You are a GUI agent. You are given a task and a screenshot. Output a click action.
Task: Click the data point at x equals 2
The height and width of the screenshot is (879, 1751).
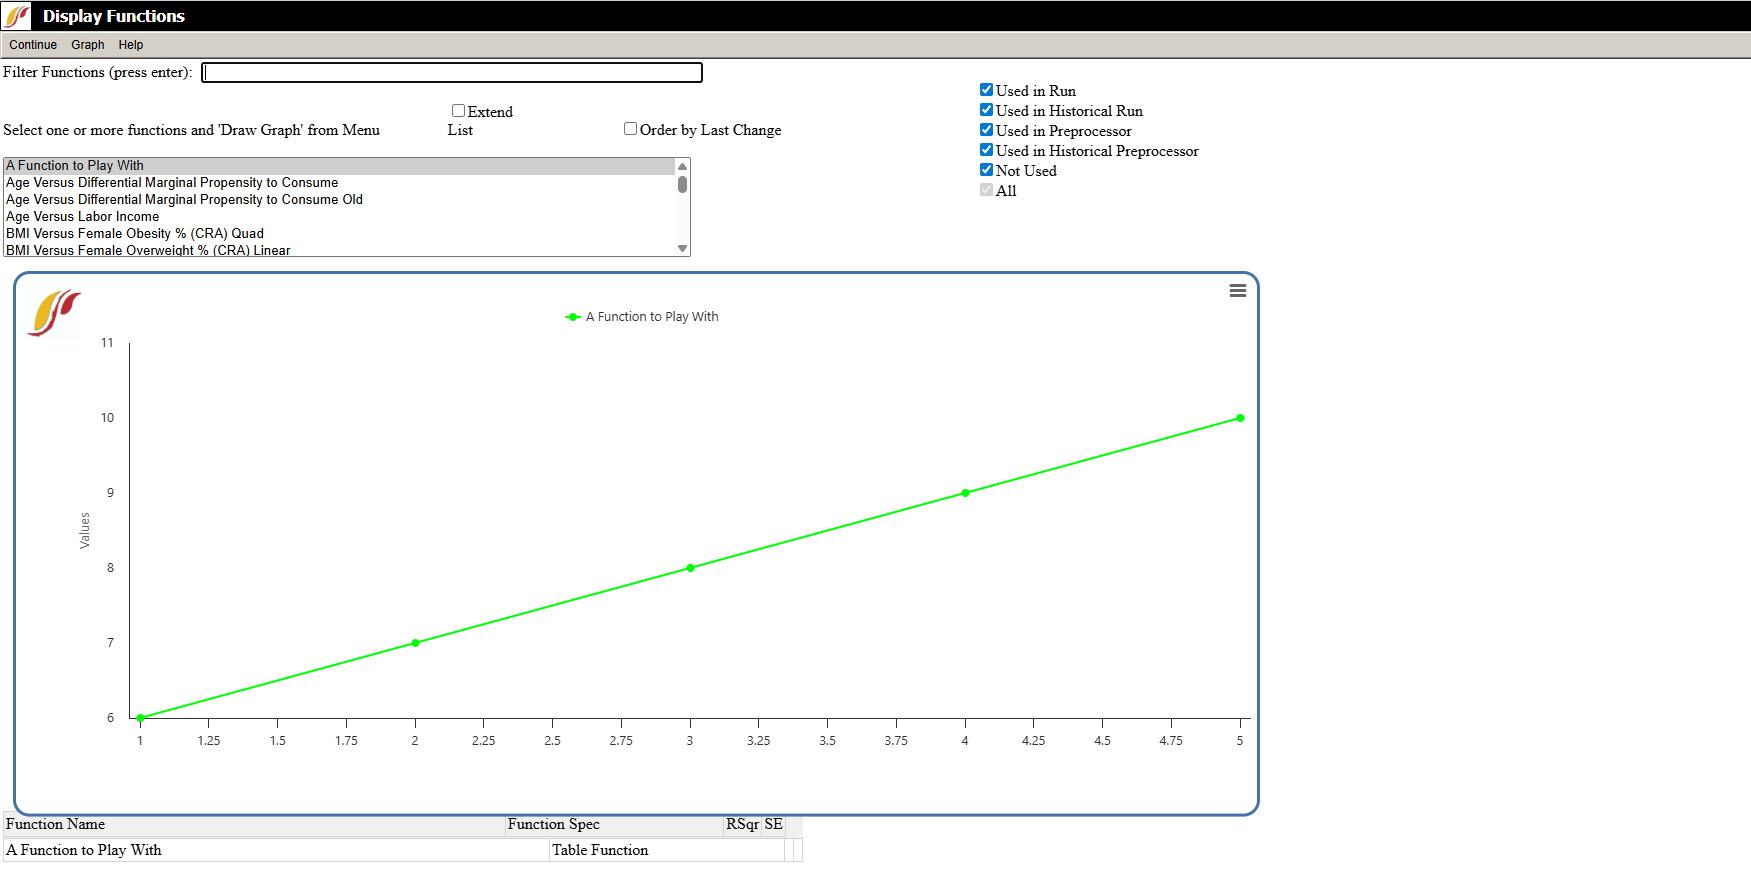tap(415, 643)
